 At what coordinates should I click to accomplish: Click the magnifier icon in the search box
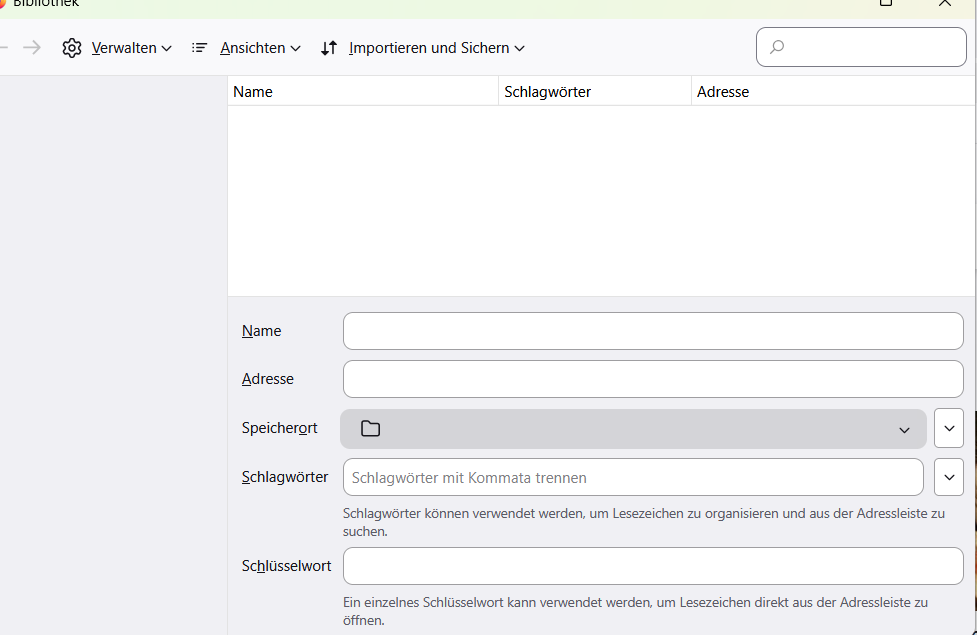click(777, 47)
